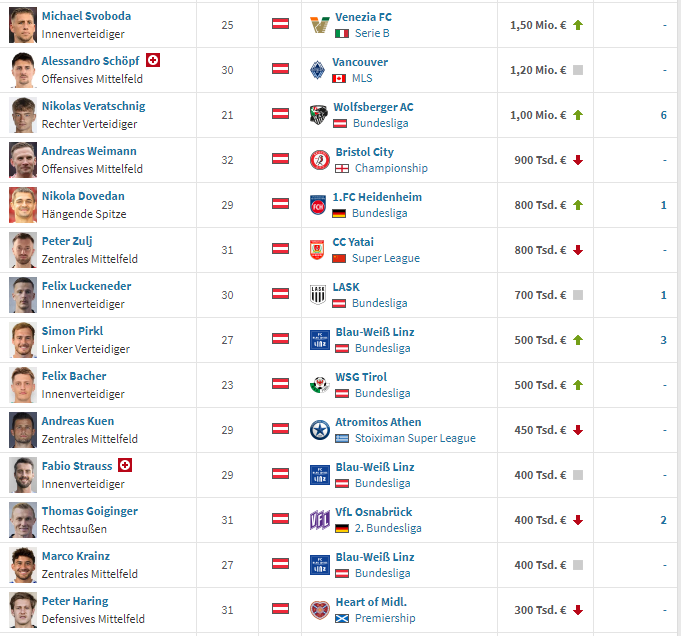Click the Venezia FC club crest
Viewport: 681px width, 636px height.
pos(320,25)
